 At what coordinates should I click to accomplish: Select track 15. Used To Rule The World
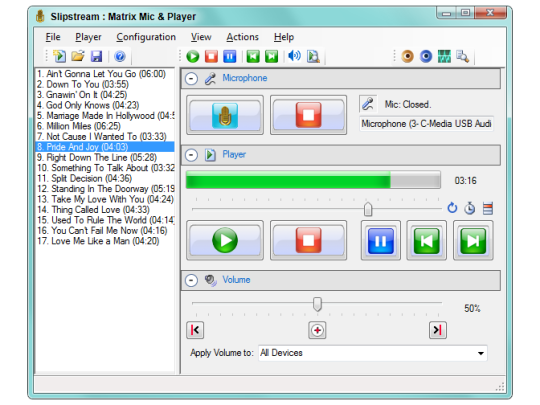(x=105, y=220)
